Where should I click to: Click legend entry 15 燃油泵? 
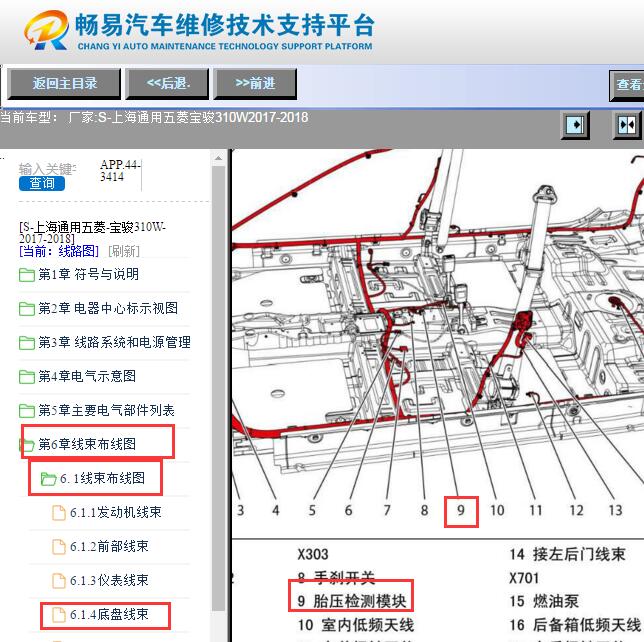544,601
